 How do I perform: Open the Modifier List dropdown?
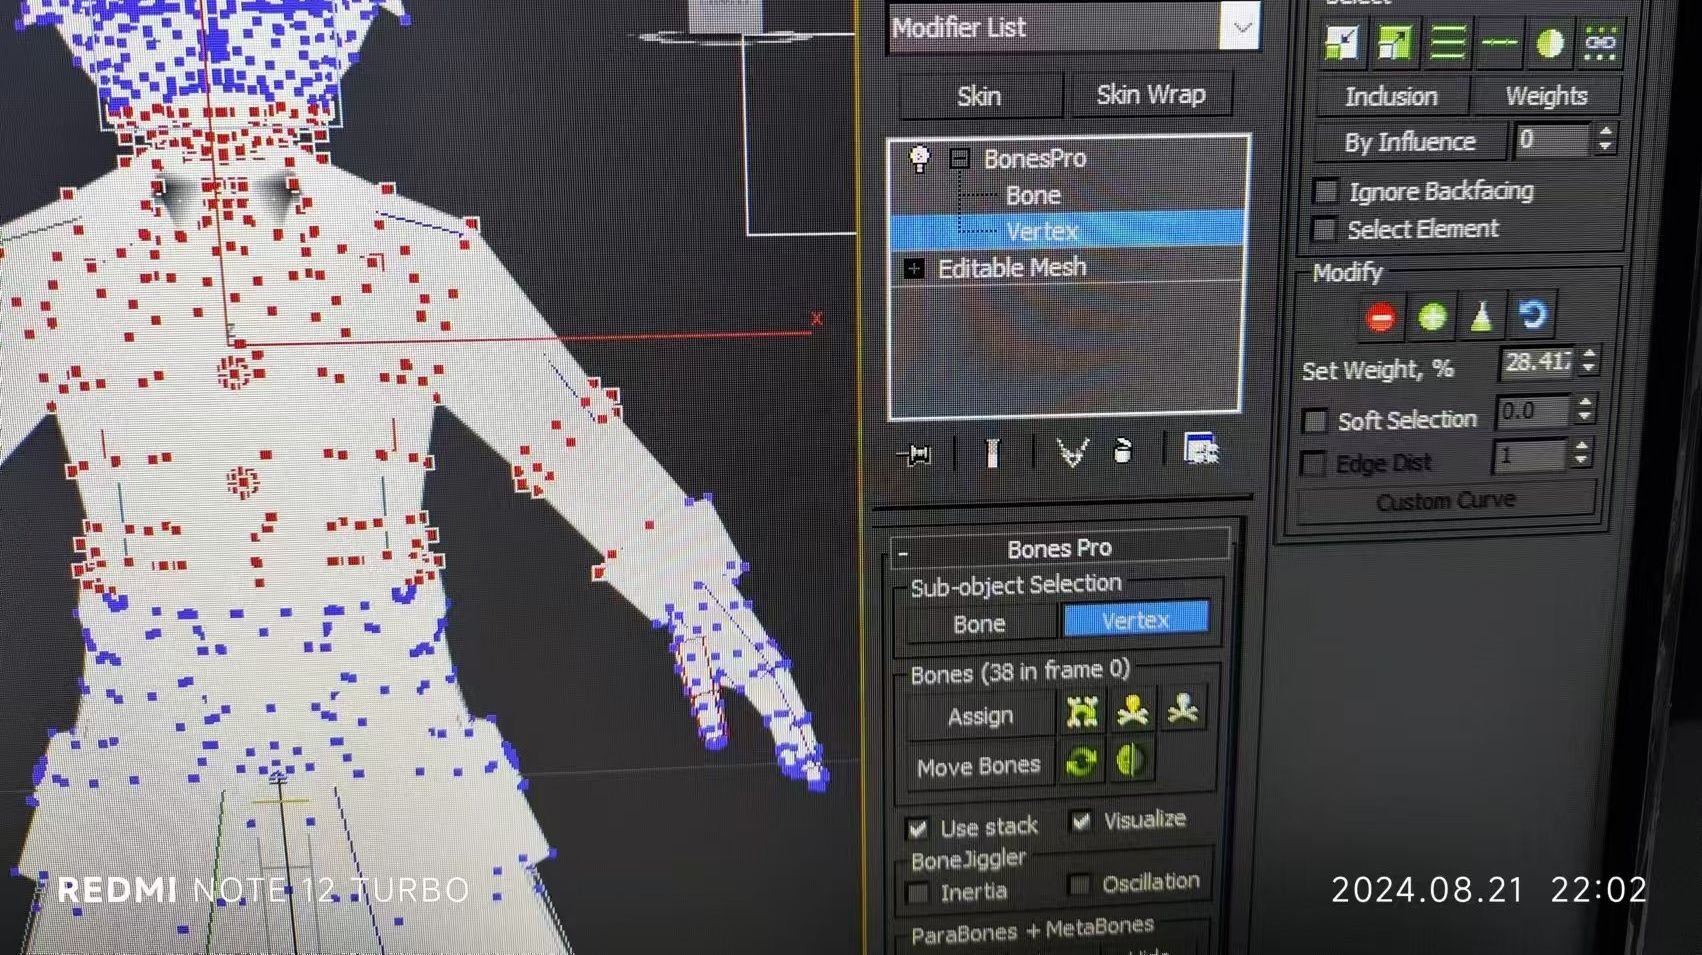coord(1241,27)
